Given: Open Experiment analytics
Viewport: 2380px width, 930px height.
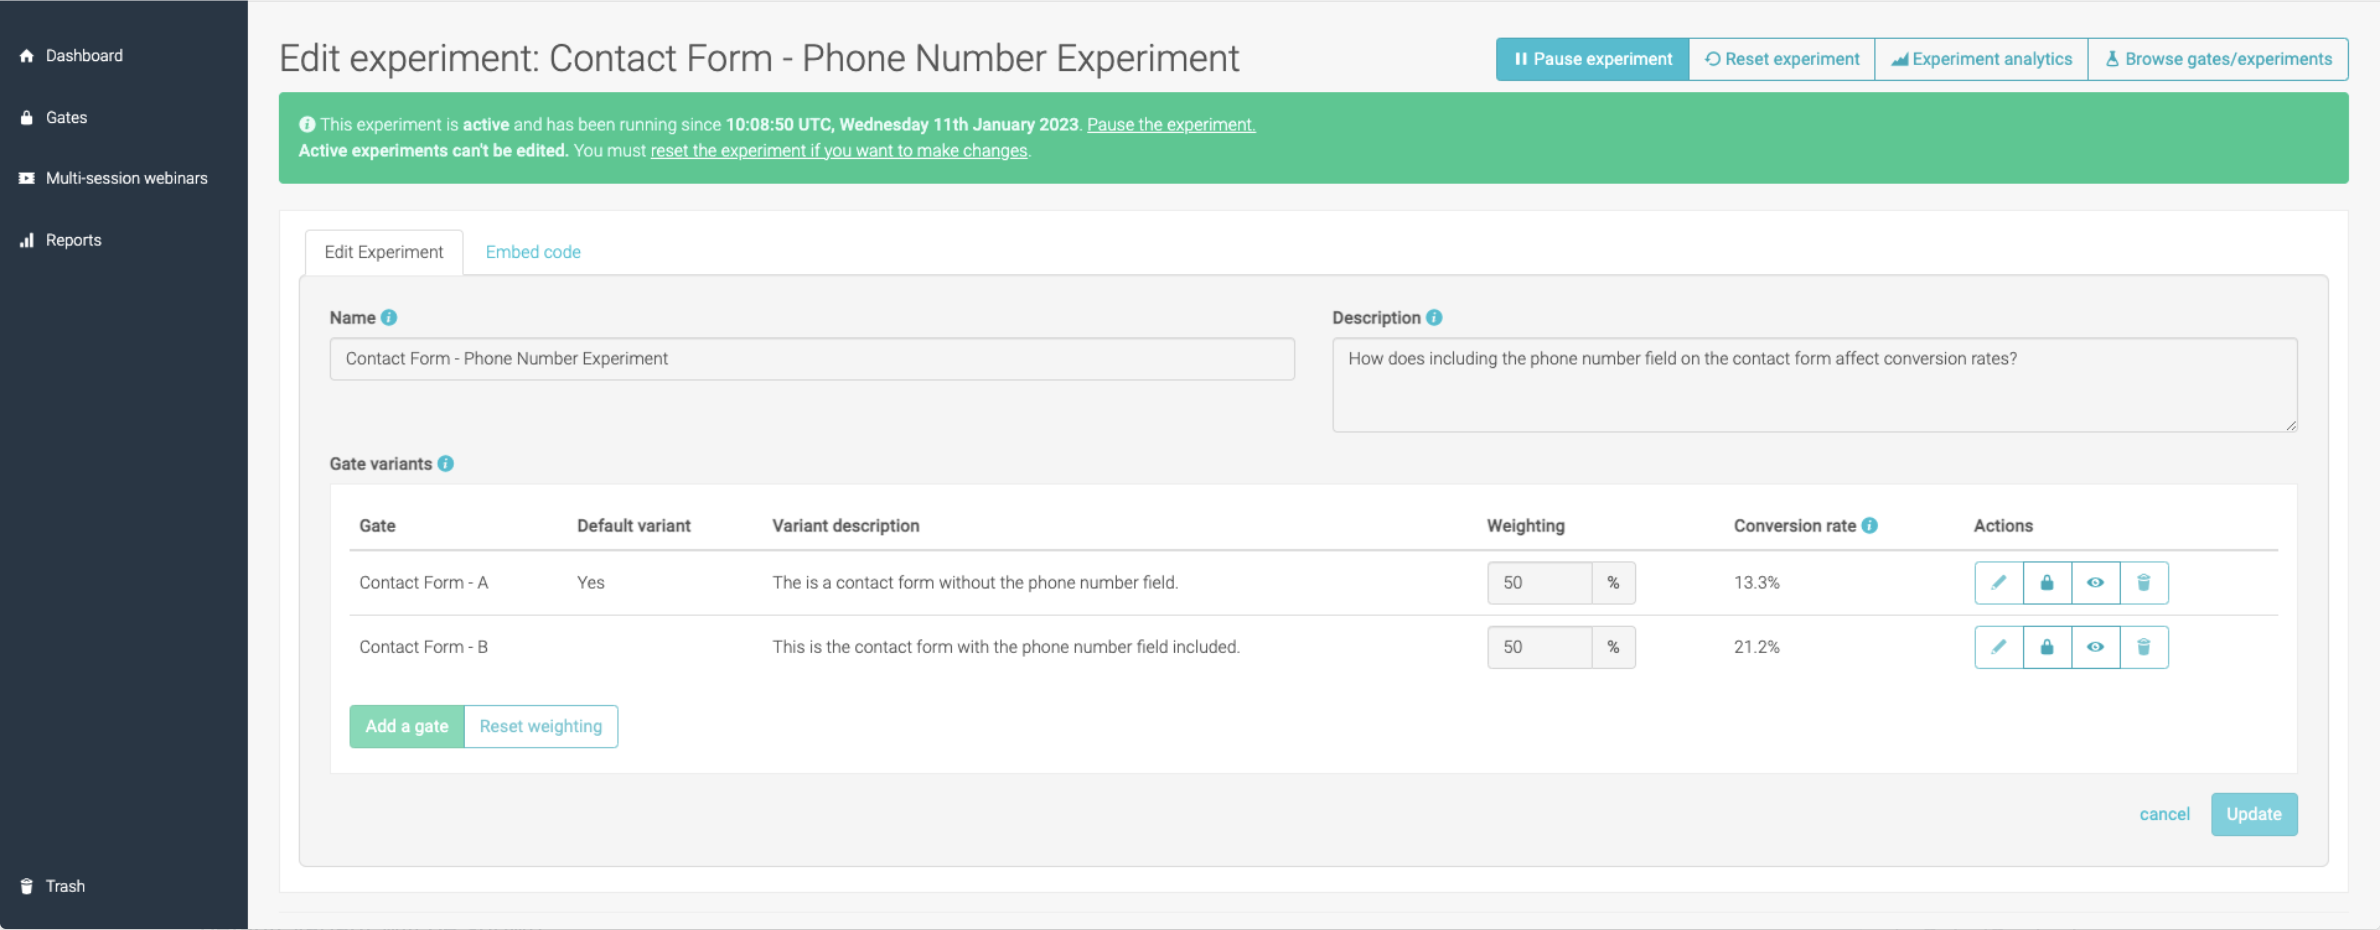Looking at the screenshot, I should [1981, 59].
